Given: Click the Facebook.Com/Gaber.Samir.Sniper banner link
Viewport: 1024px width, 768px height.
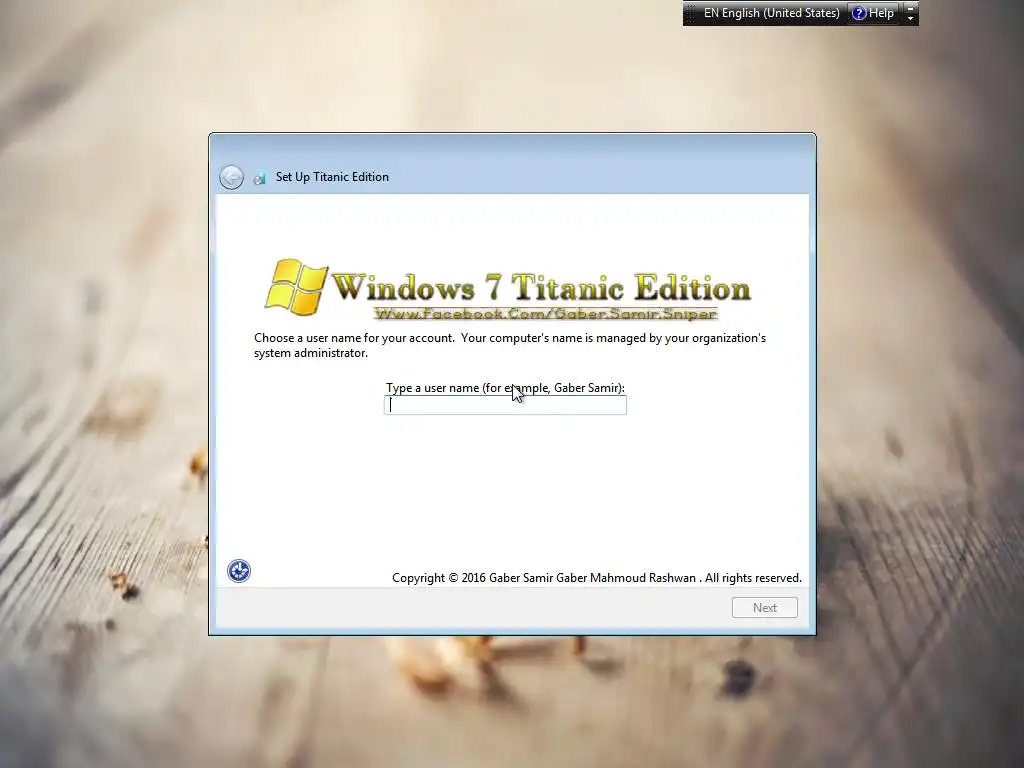Looking at the screenshot, I should pyautogui.click(x=545, y=314).
